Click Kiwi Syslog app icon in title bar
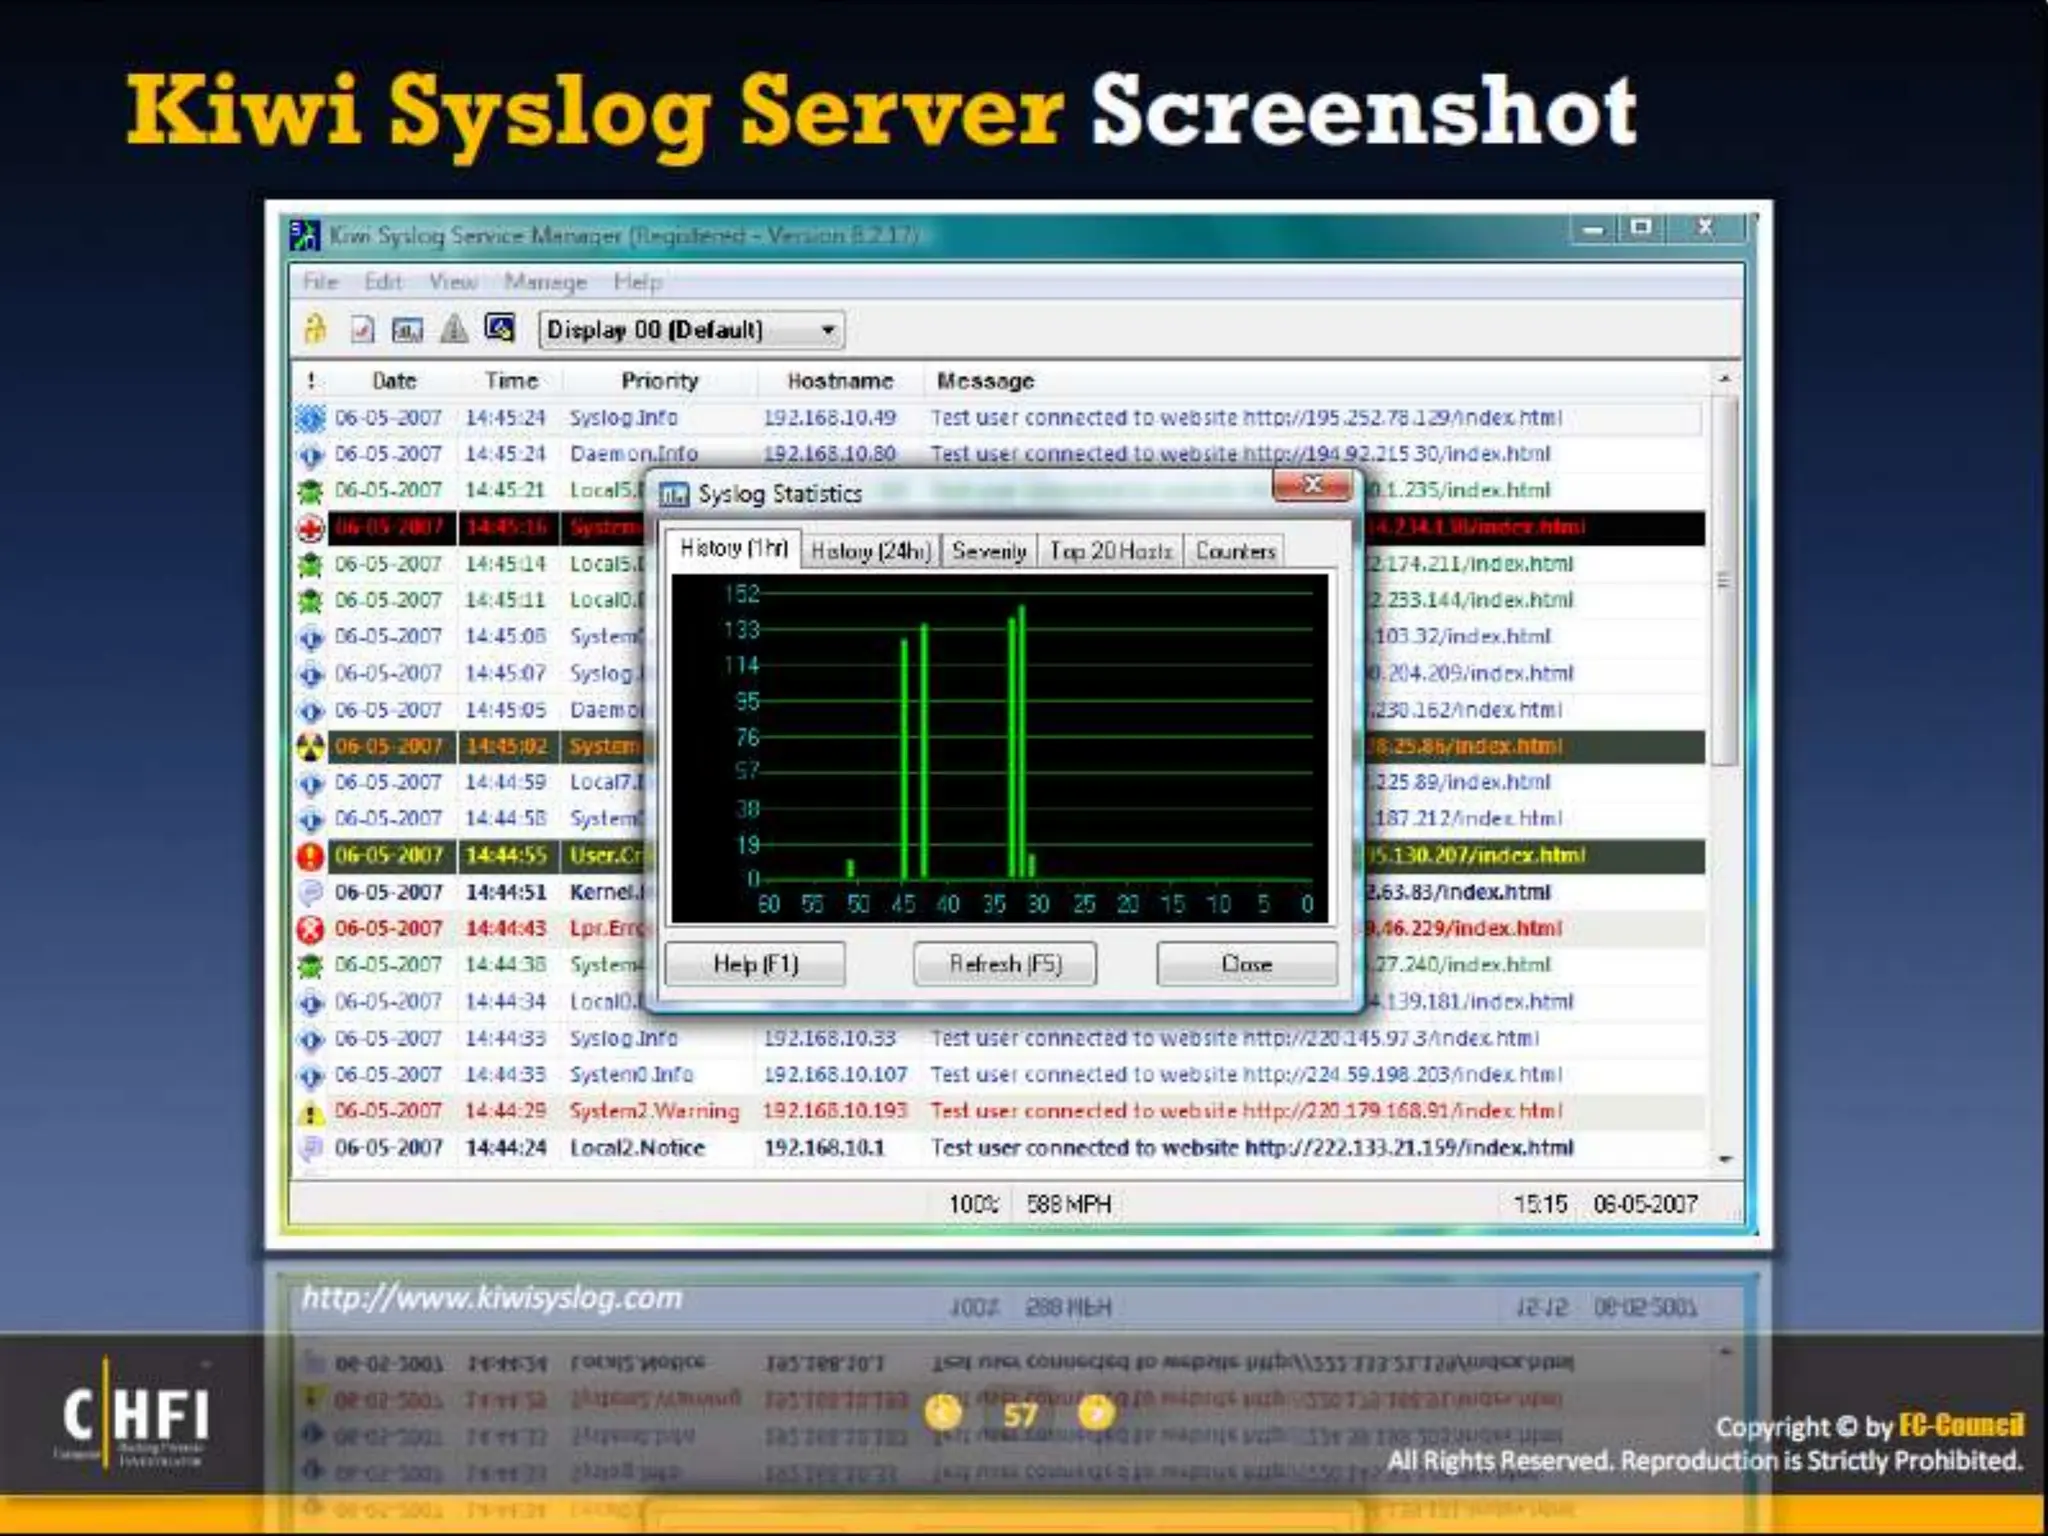 pyautogui.click(x=304, y=235)
